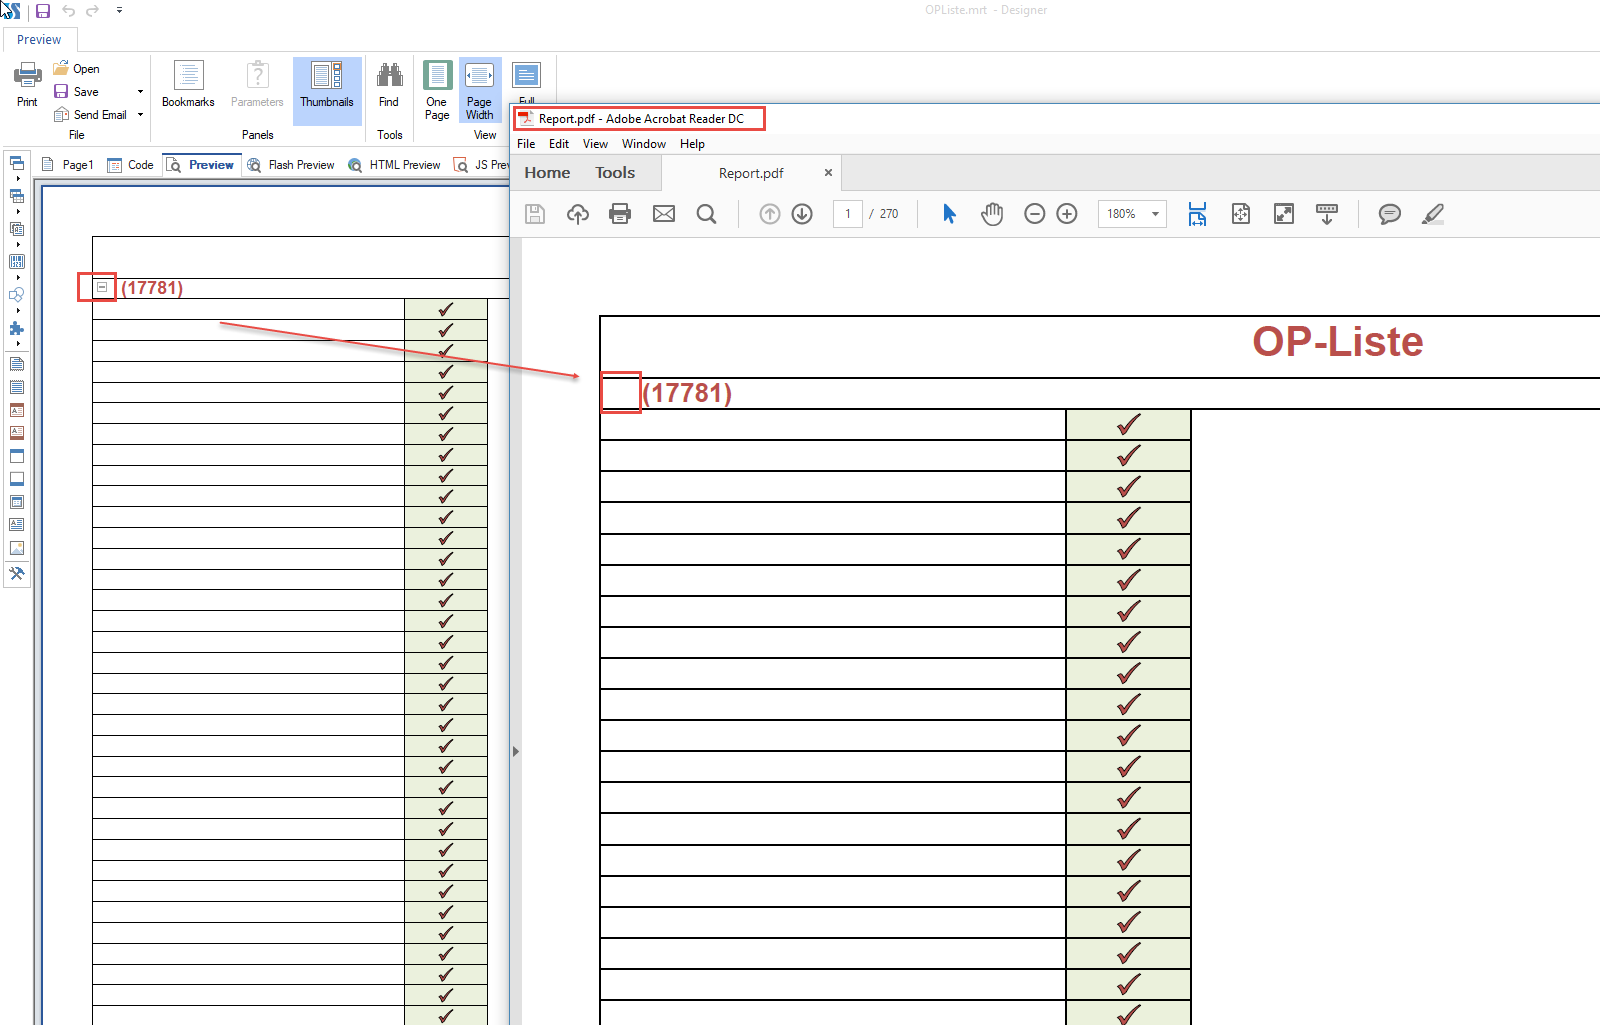Click the barcode toolbox icon
The image size is (1600, 1025).
17,262
